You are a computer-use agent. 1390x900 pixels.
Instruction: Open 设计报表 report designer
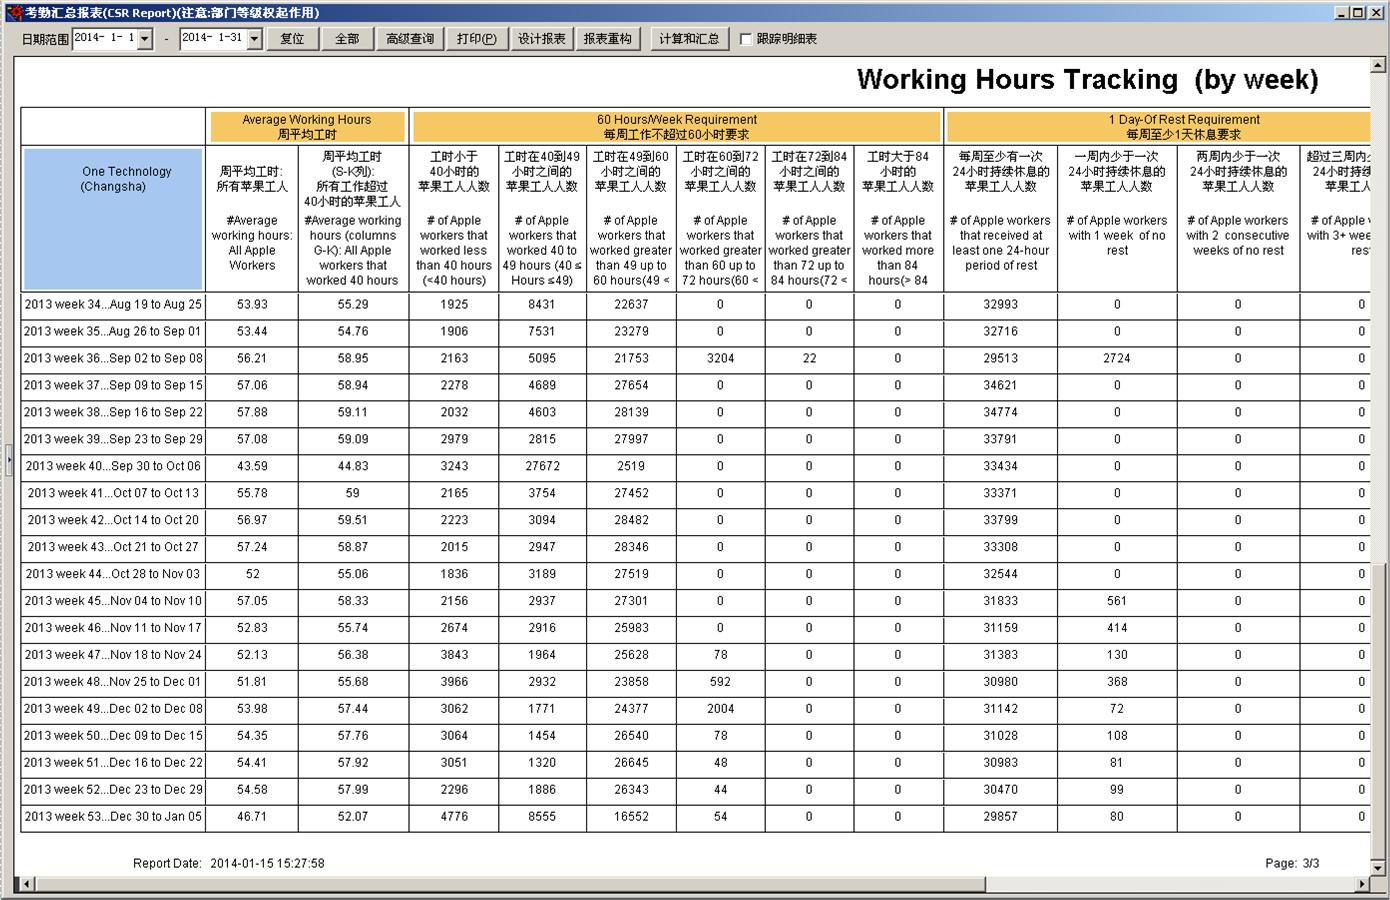pos(542,39)
